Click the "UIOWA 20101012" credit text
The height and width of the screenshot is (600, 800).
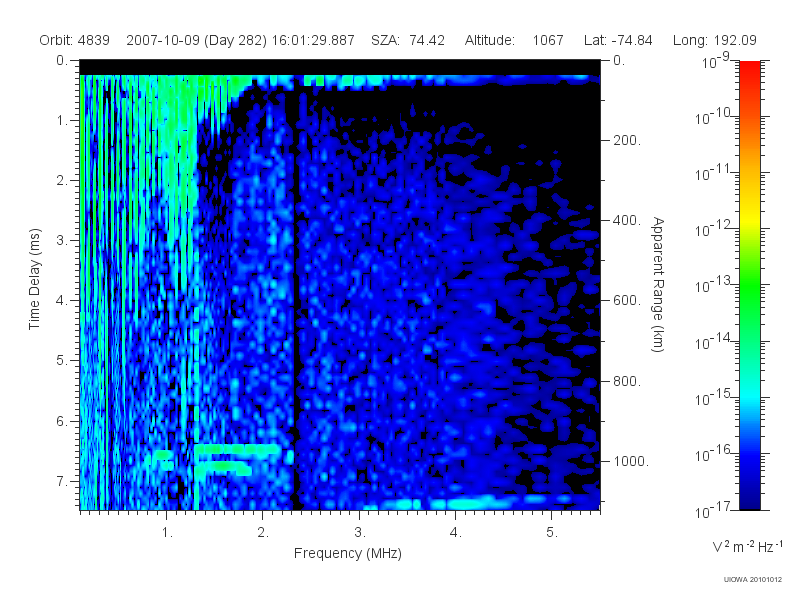753,580
